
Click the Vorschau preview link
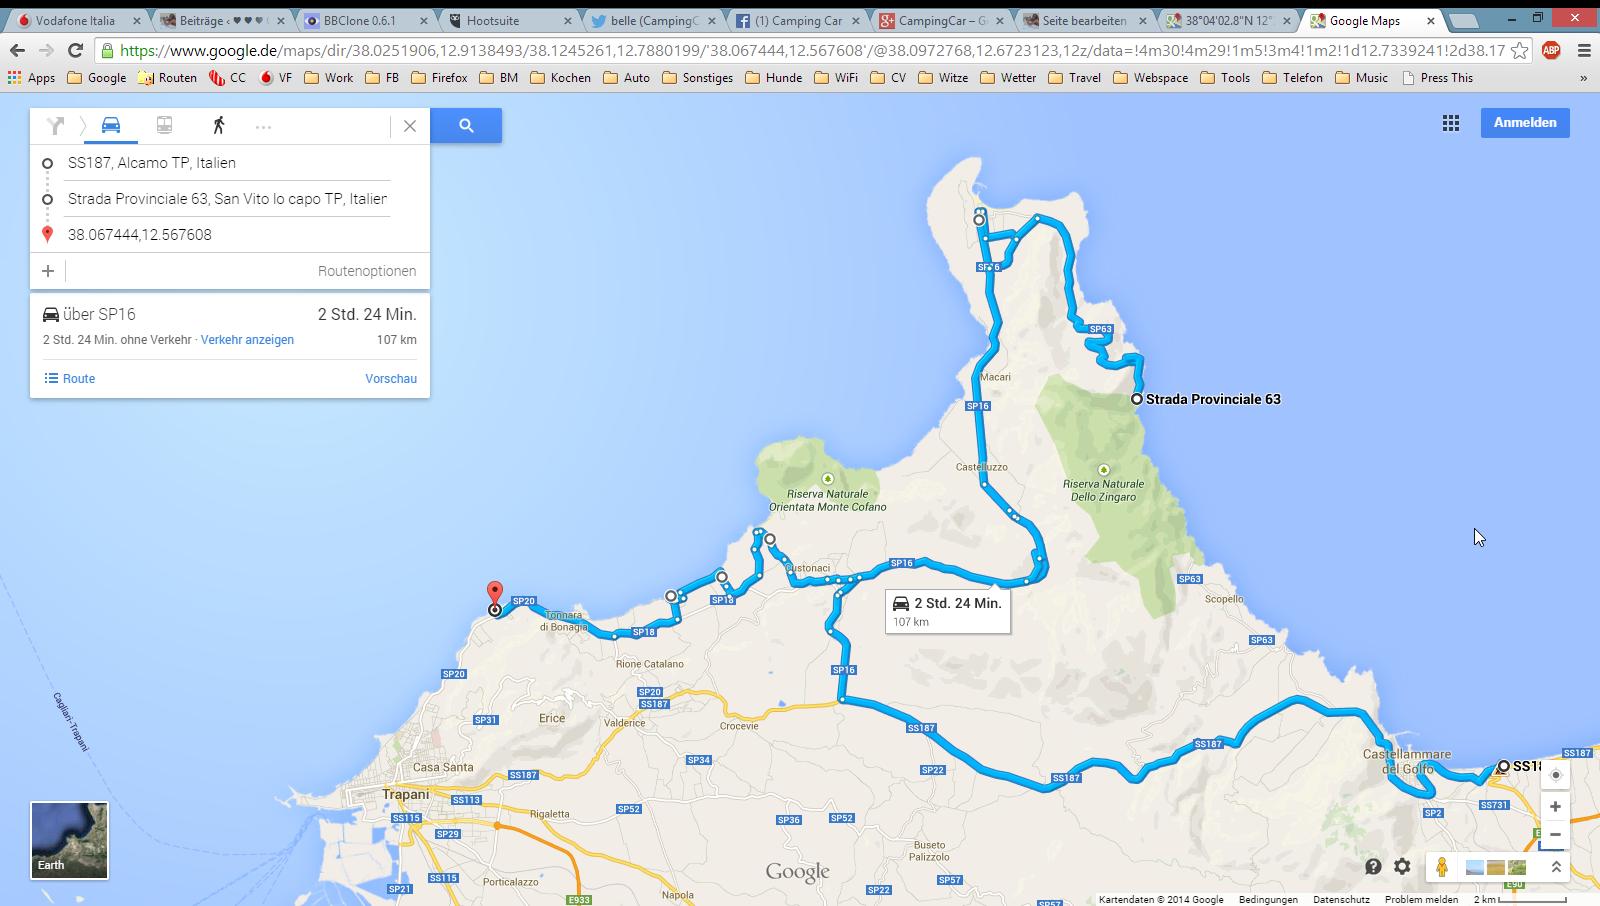[x=391, y=379]
